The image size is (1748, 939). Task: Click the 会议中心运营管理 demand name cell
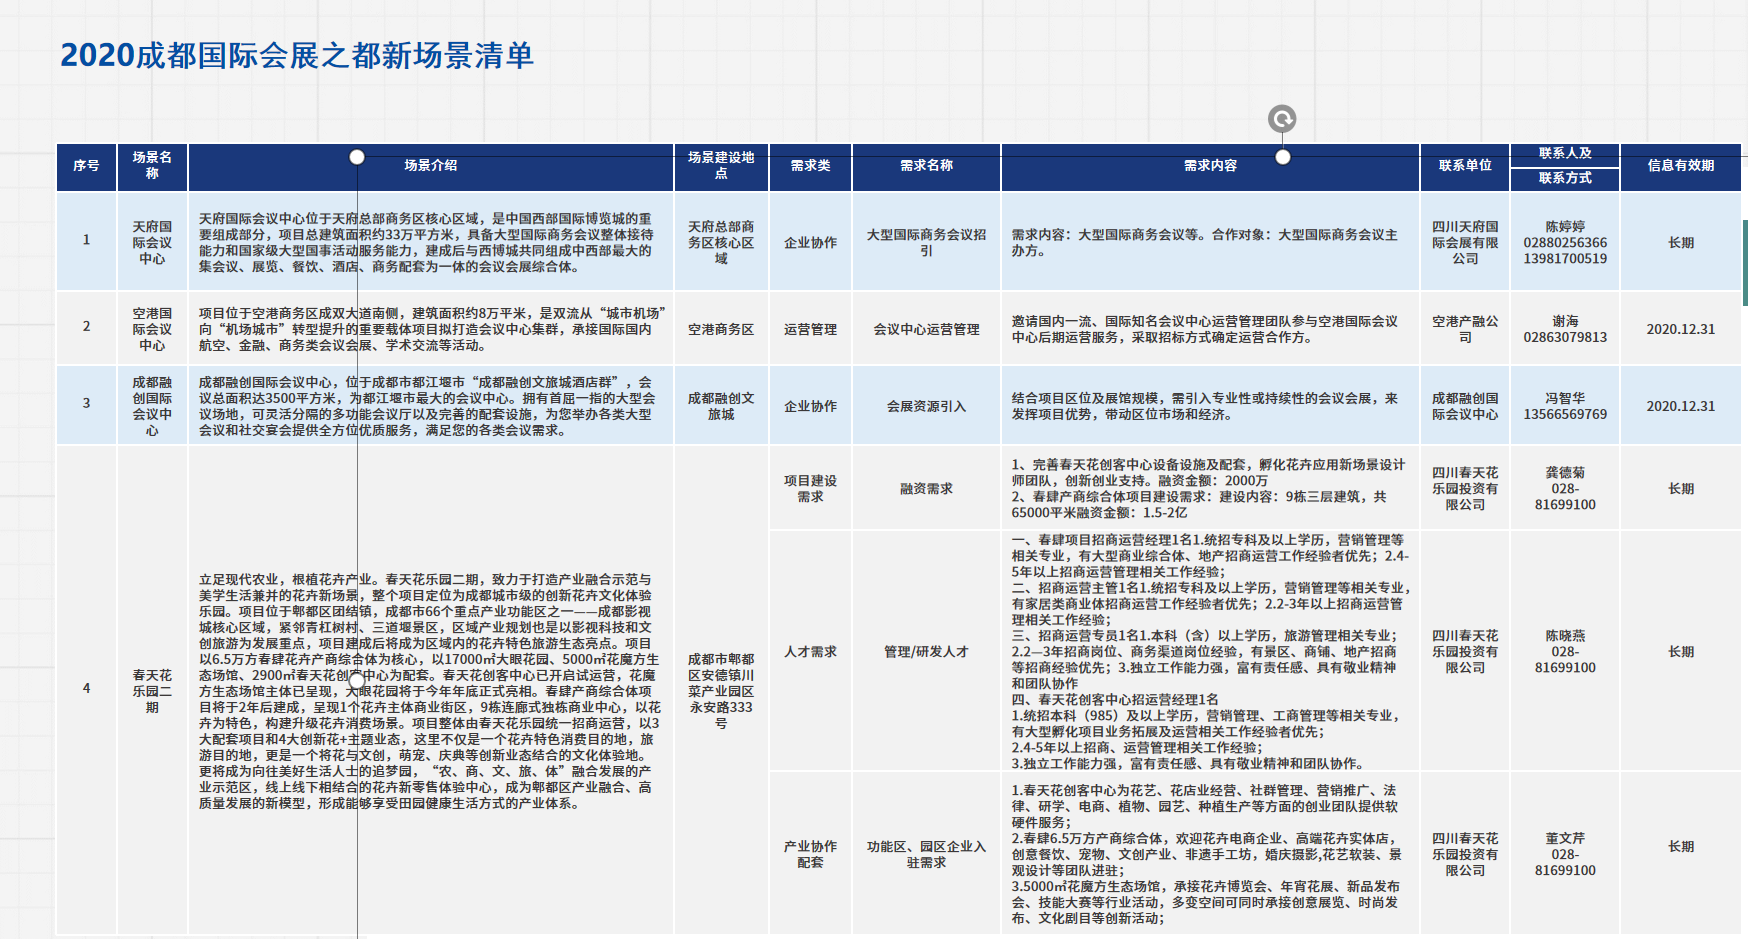(926, 329)
